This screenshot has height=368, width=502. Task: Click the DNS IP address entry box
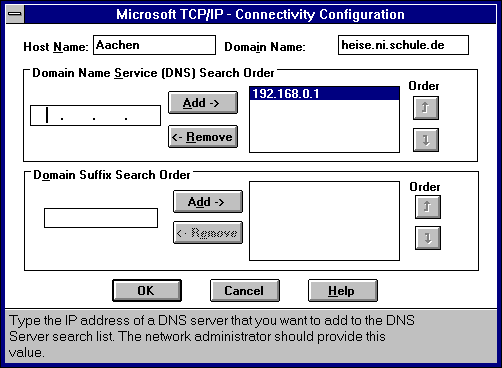click(x=95, y=116)
